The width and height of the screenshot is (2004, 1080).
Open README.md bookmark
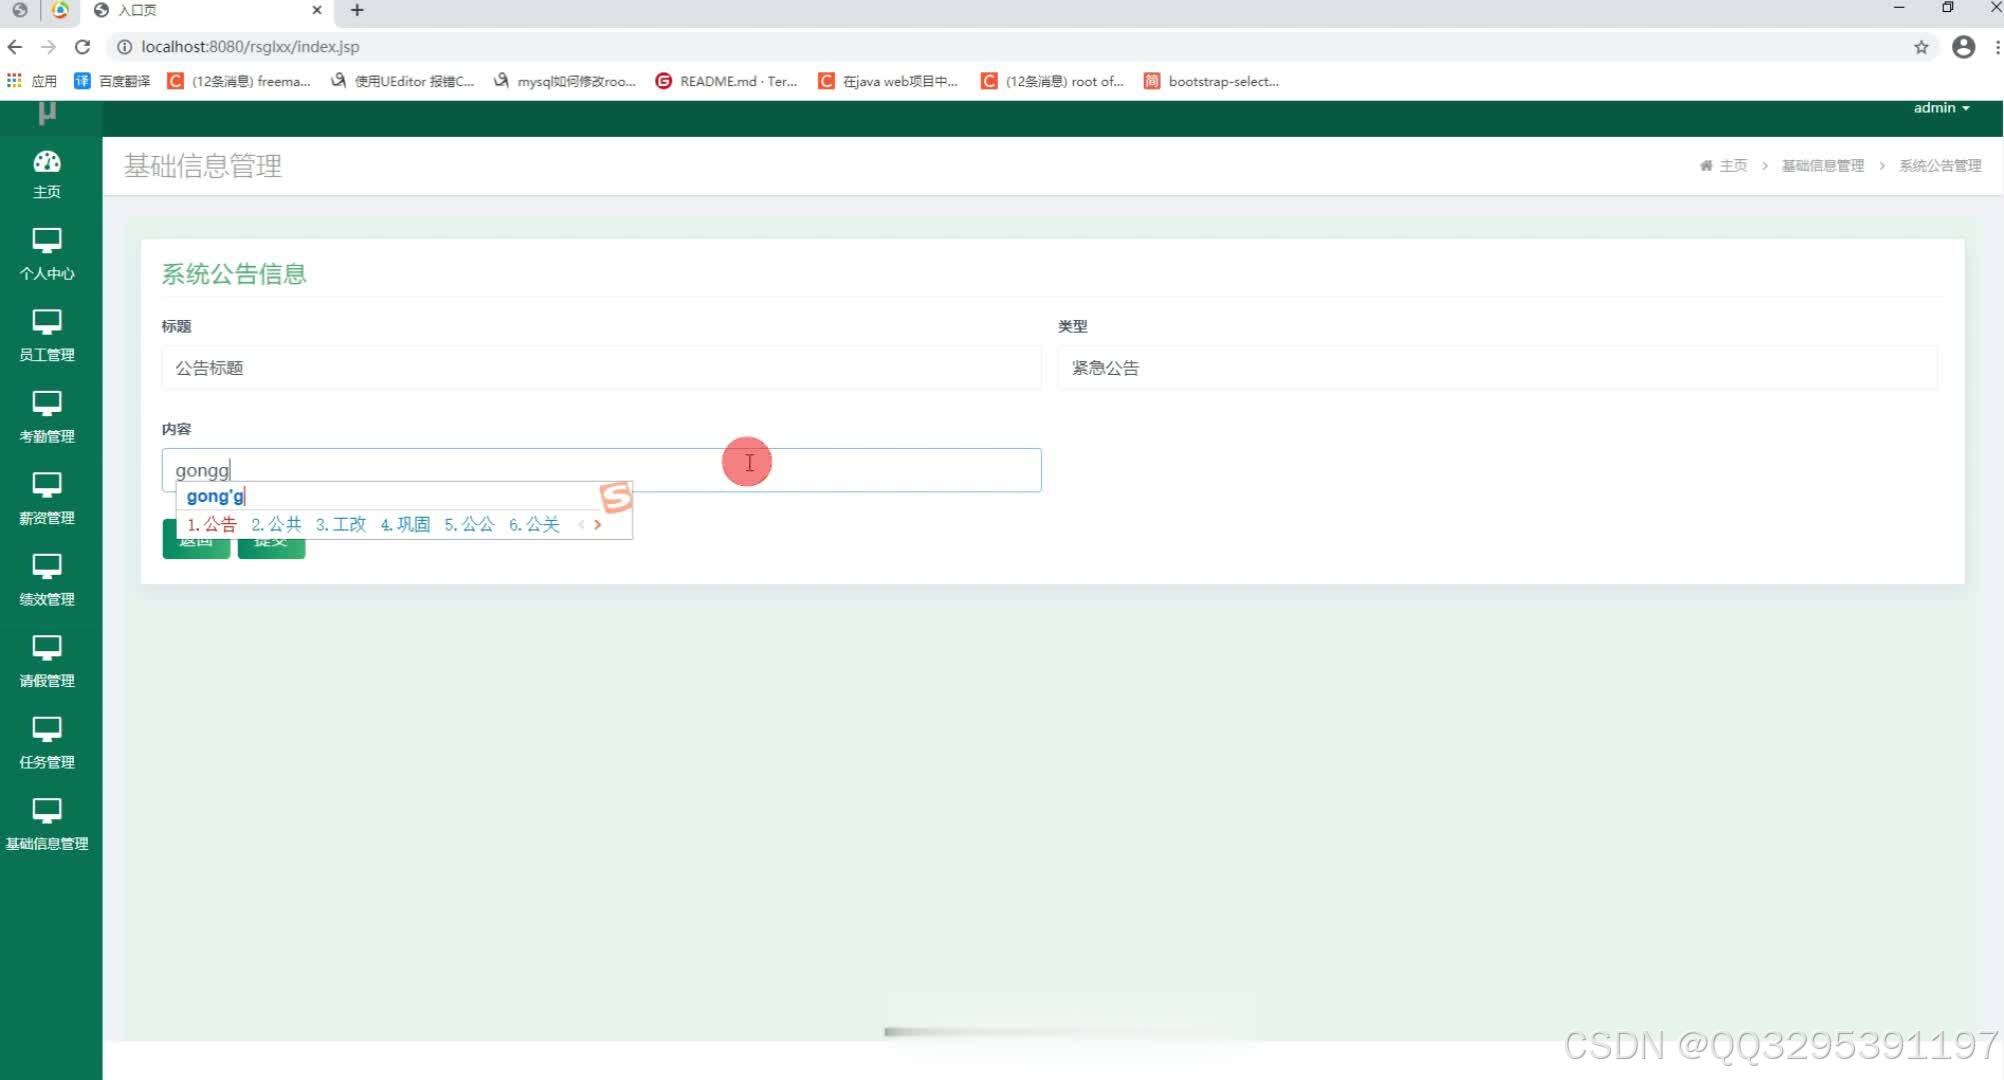(x=727, y=81)
